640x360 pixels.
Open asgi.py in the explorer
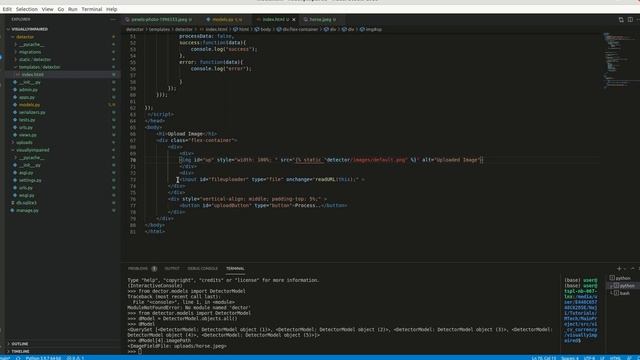pos(26,173)
